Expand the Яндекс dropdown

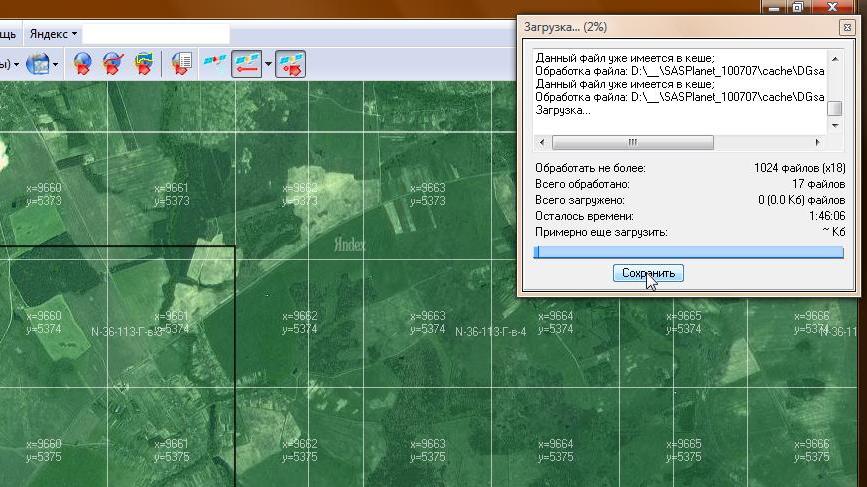coord(54,33)
